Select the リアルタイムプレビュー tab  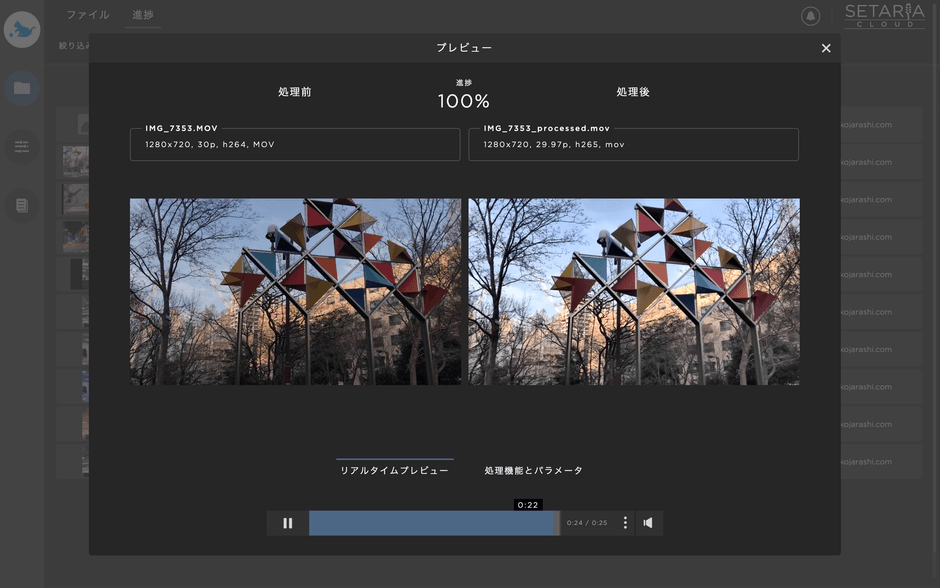[394, 470]
